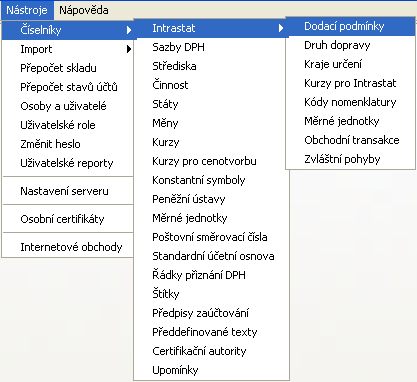Expand the Intrastat submenu arrow

coord(281,28)
